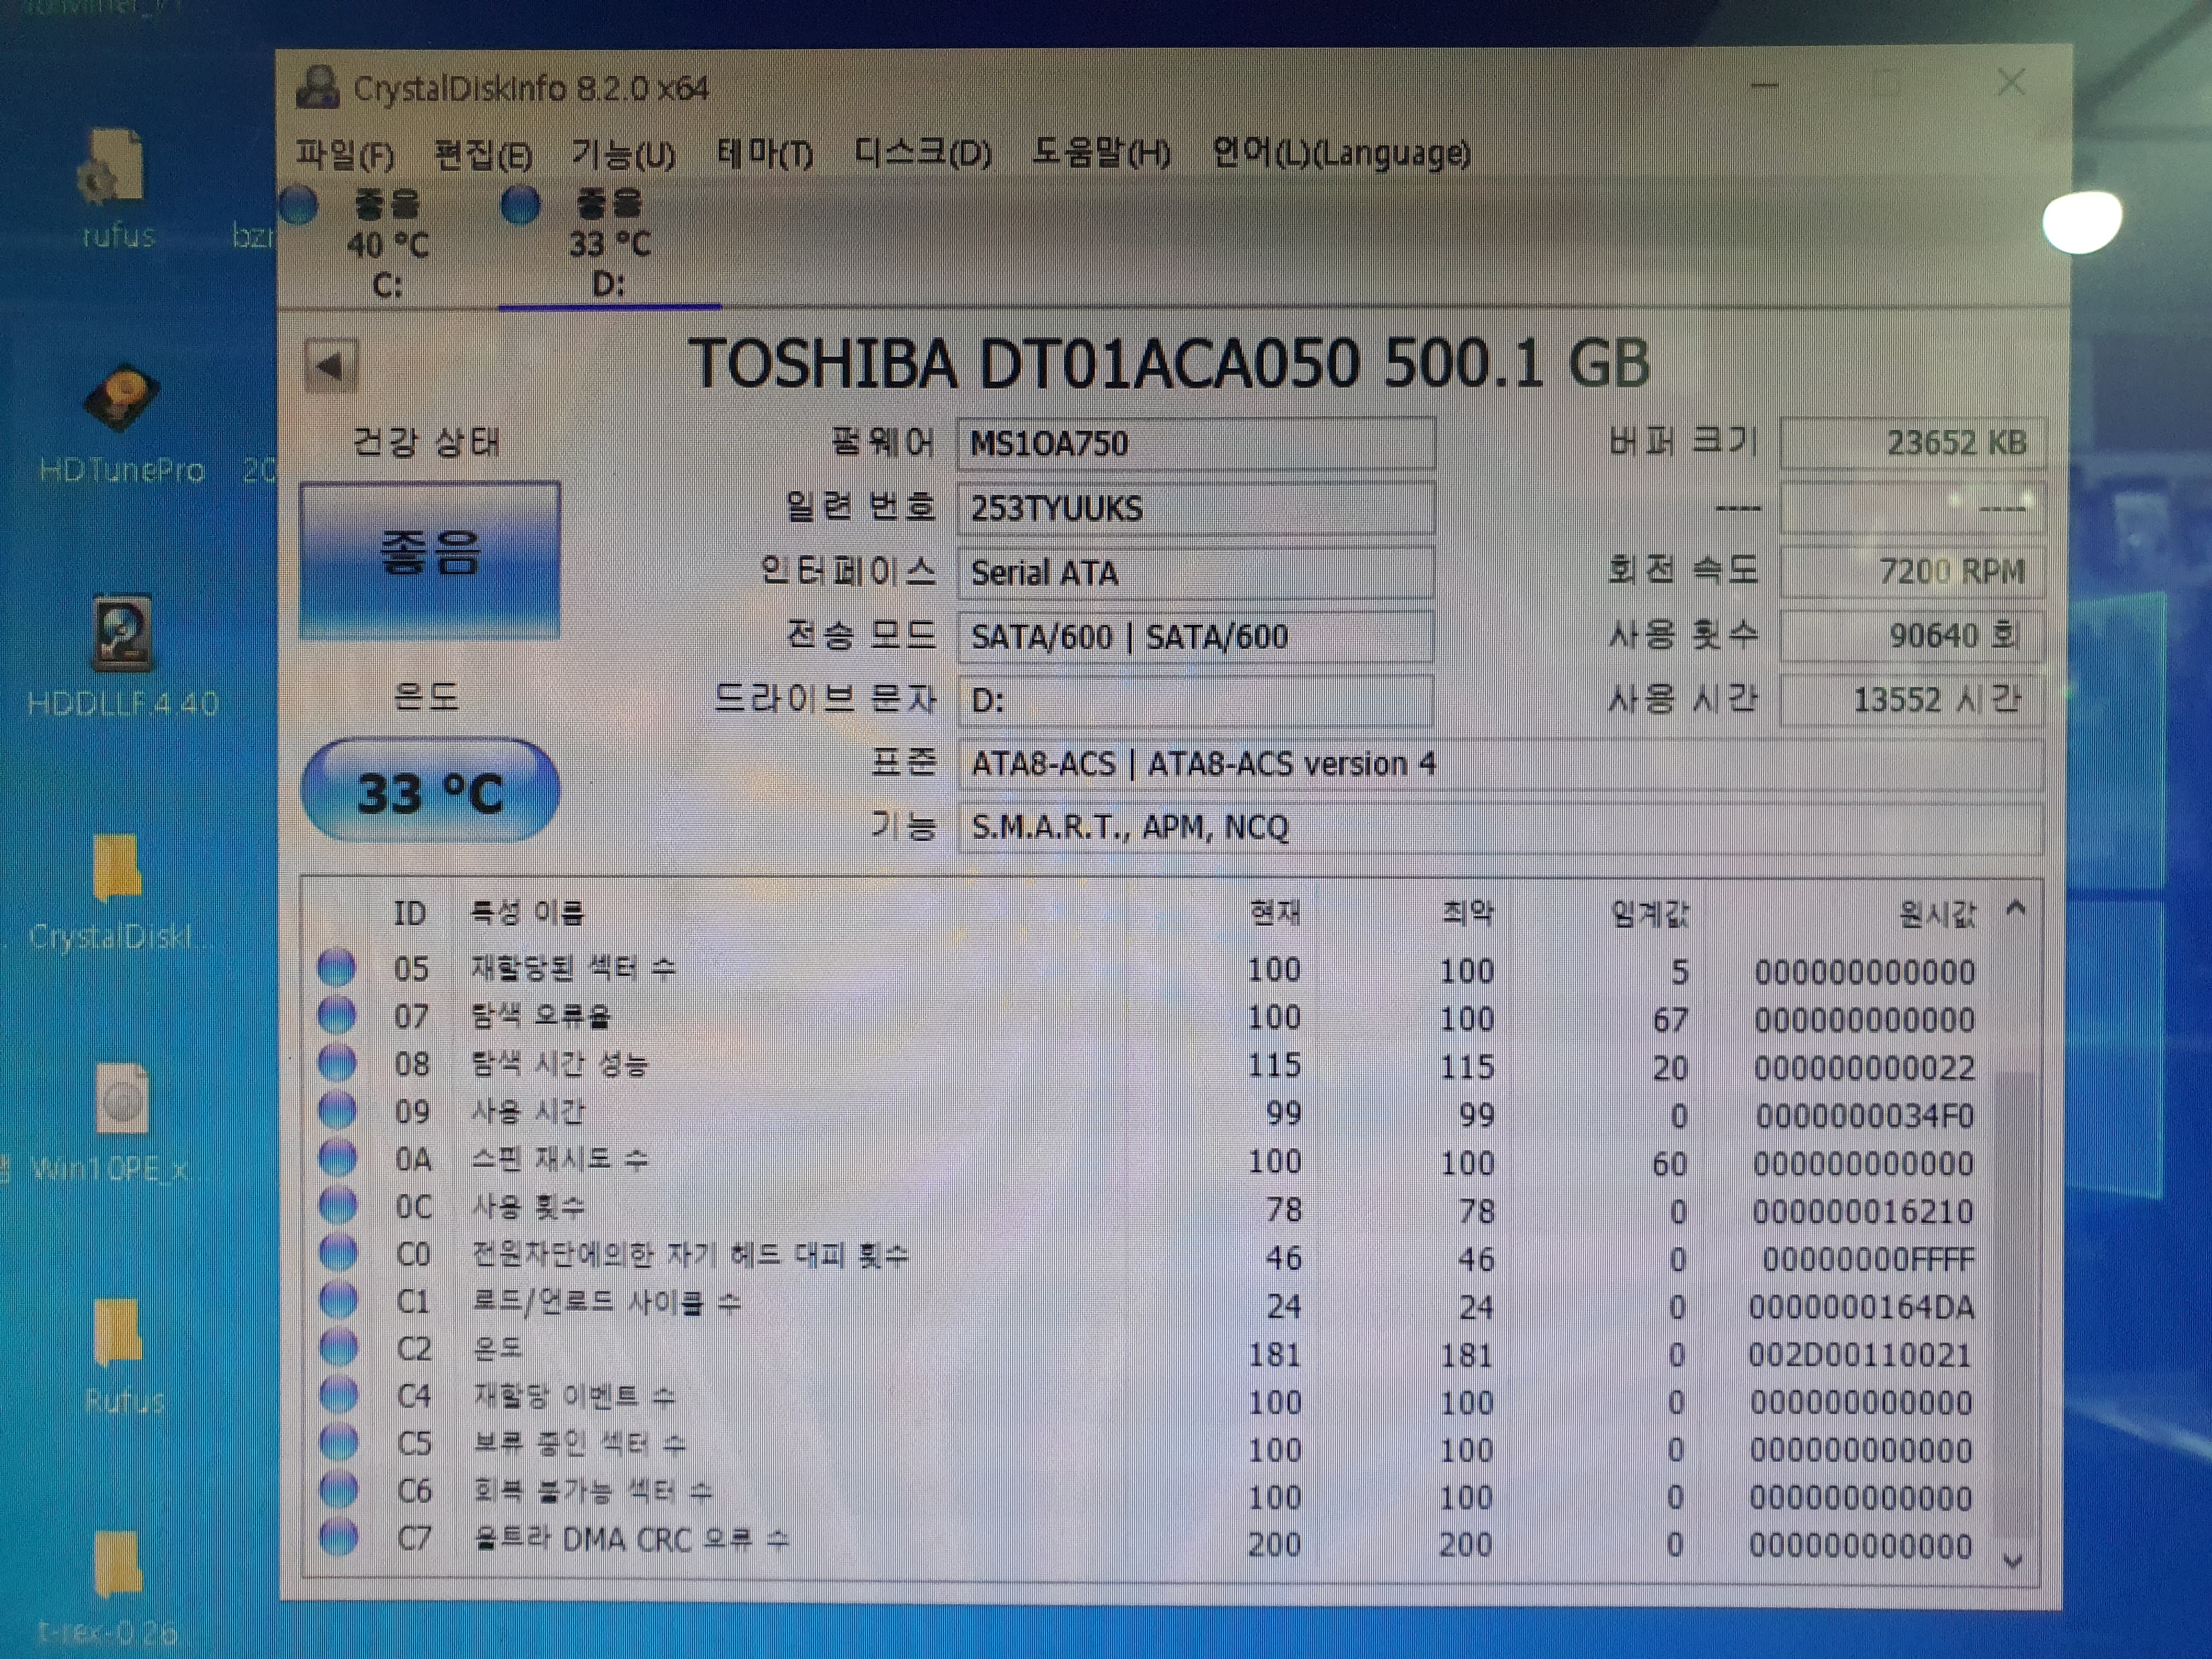Click the 최악 column header
The width and height of the screenshot is (2212, 1659).
1467,912
